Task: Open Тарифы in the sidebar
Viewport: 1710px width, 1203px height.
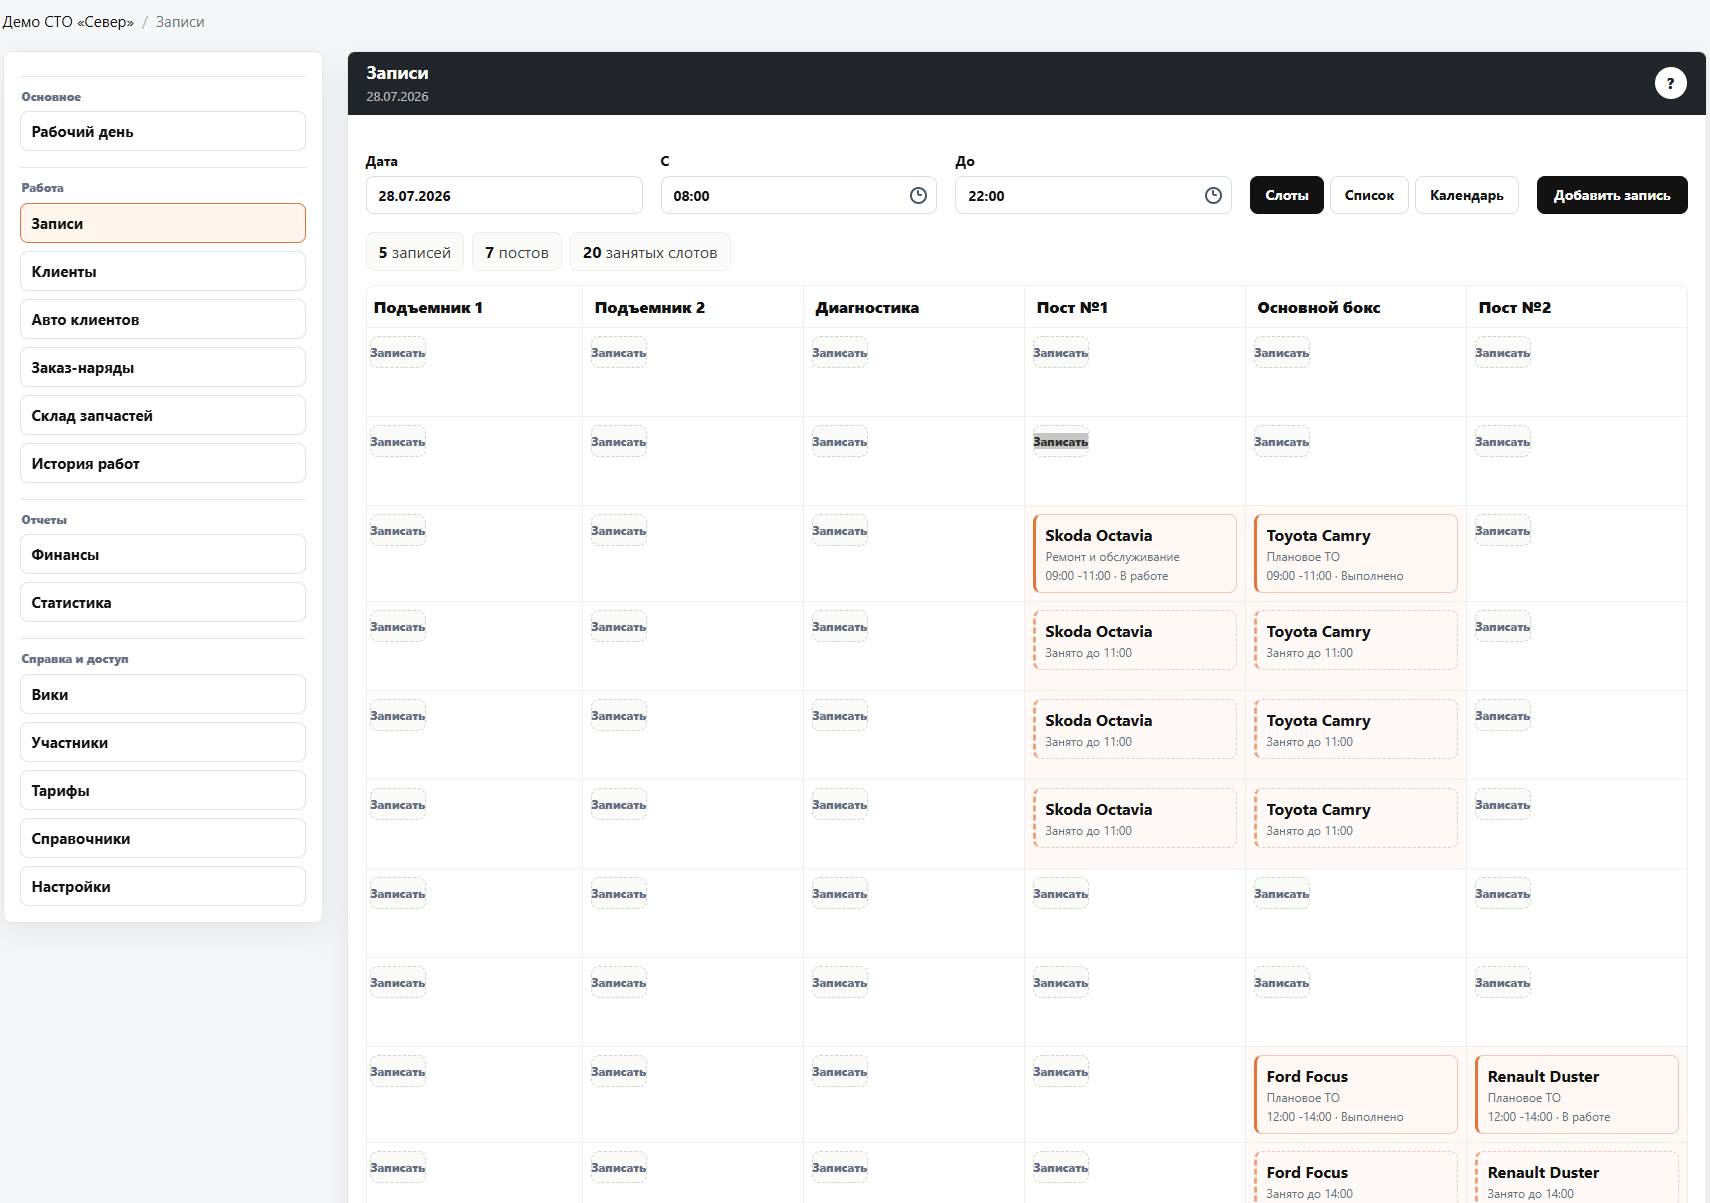Action: [163, 790]
